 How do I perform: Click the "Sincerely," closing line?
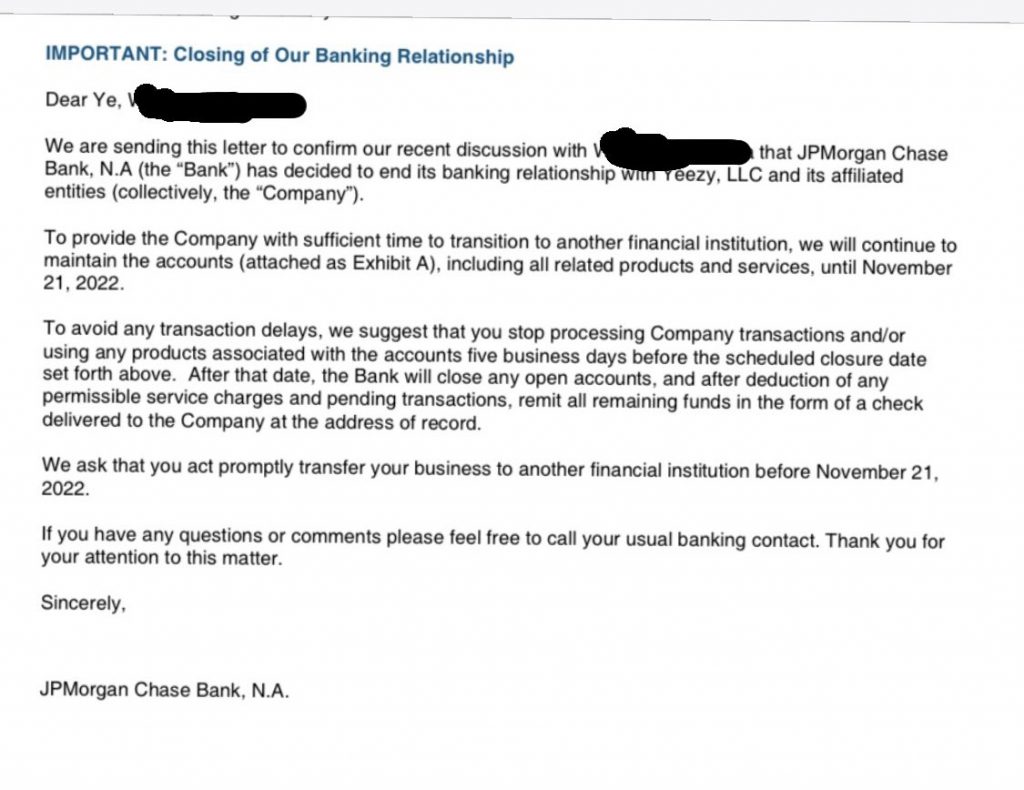[x=83, y=603]
